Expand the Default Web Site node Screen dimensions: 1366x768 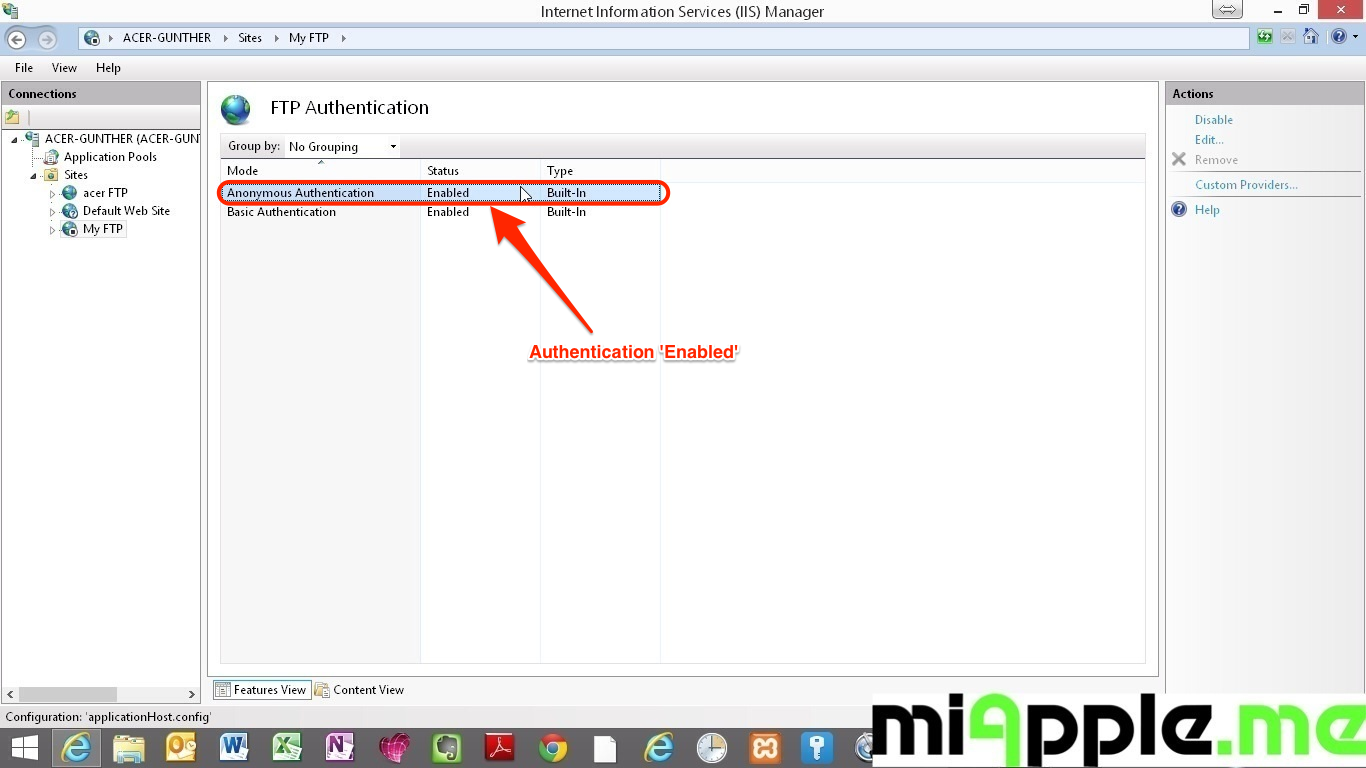point(53,212)
